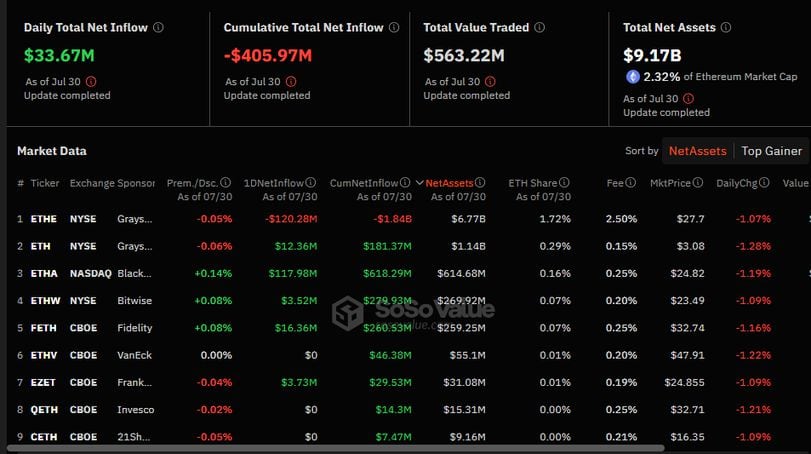Click the Ethereum logo icon next to 2.32%

click(633, 77)
